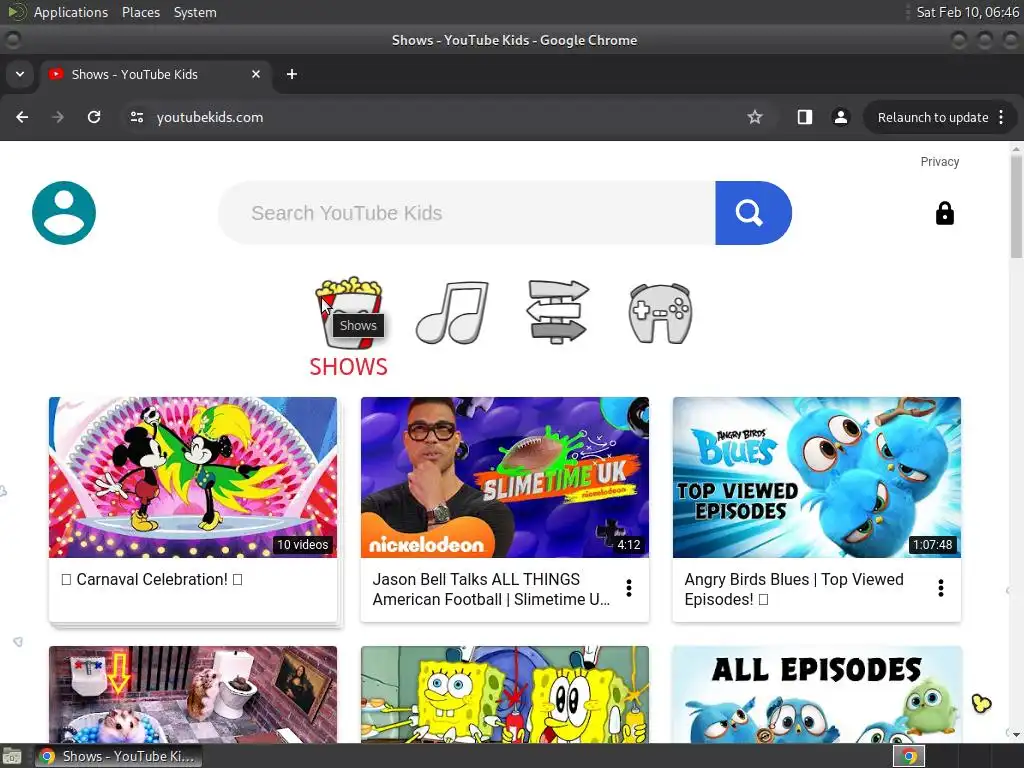This screenshot has height=768, width=1024.
Task: Click Chrome icon in bottom panel tray
Action: click(909, 756)
